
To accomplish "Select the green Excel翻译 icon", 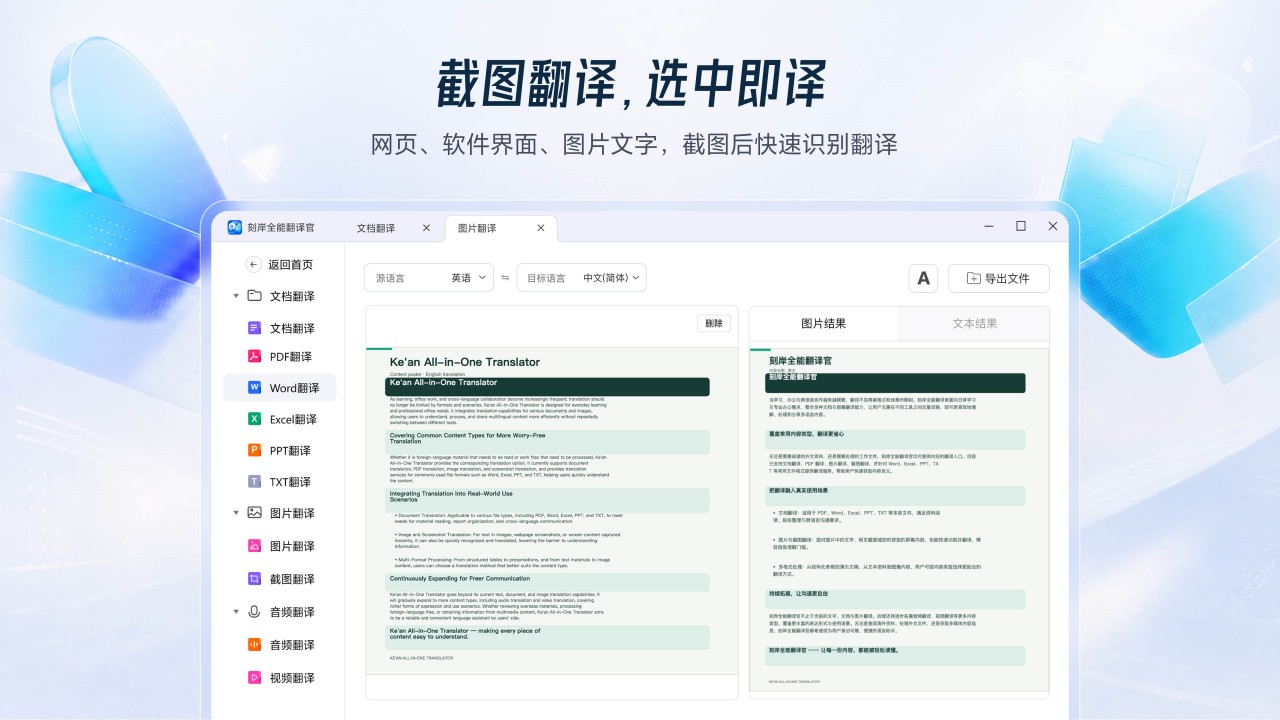I will (x=254, y=419).
